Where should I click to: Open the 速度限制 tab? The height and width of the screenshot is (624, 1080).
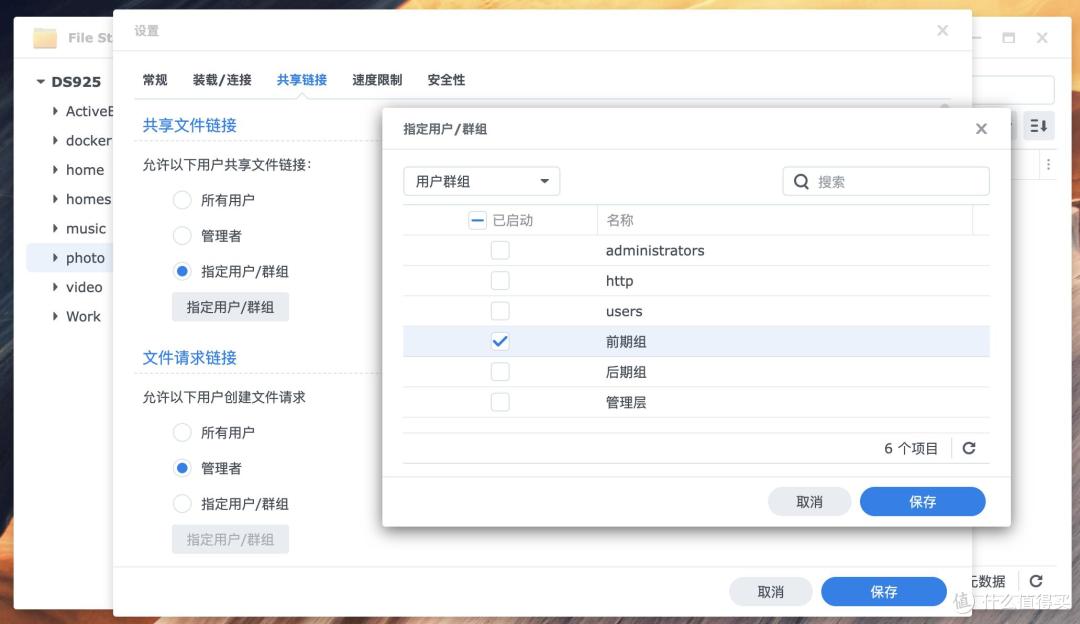click(377, 80)
